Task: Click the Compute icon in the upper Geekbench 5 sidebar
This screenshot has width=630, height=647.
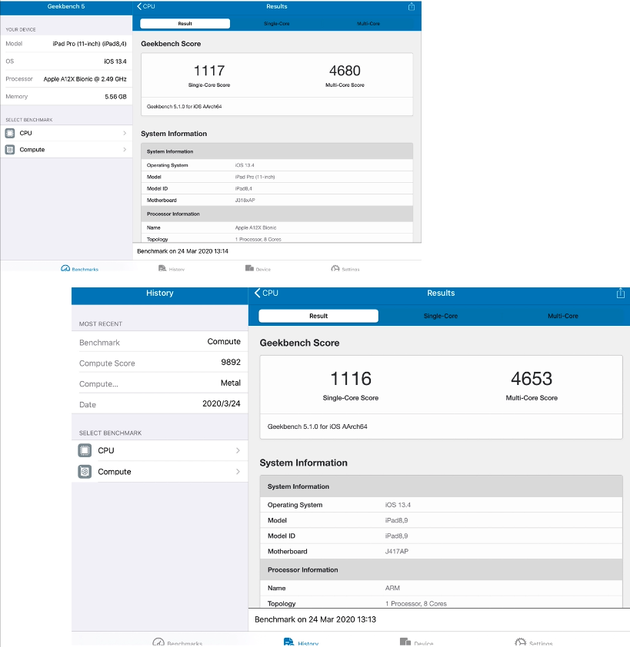Action: click(10, 150)
